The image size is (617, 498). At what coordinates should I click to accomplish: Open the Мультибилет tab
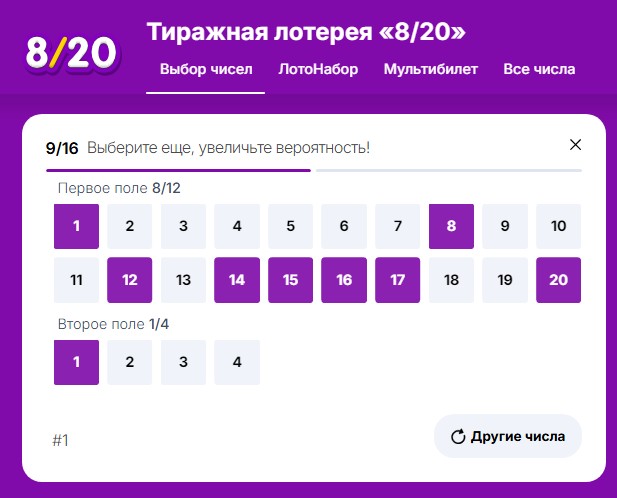(430, 69)
